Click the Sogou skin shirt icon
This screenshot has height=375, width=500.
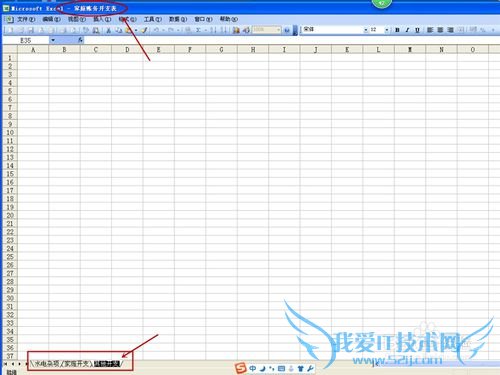pyautogui.click(x=301, y=368)
